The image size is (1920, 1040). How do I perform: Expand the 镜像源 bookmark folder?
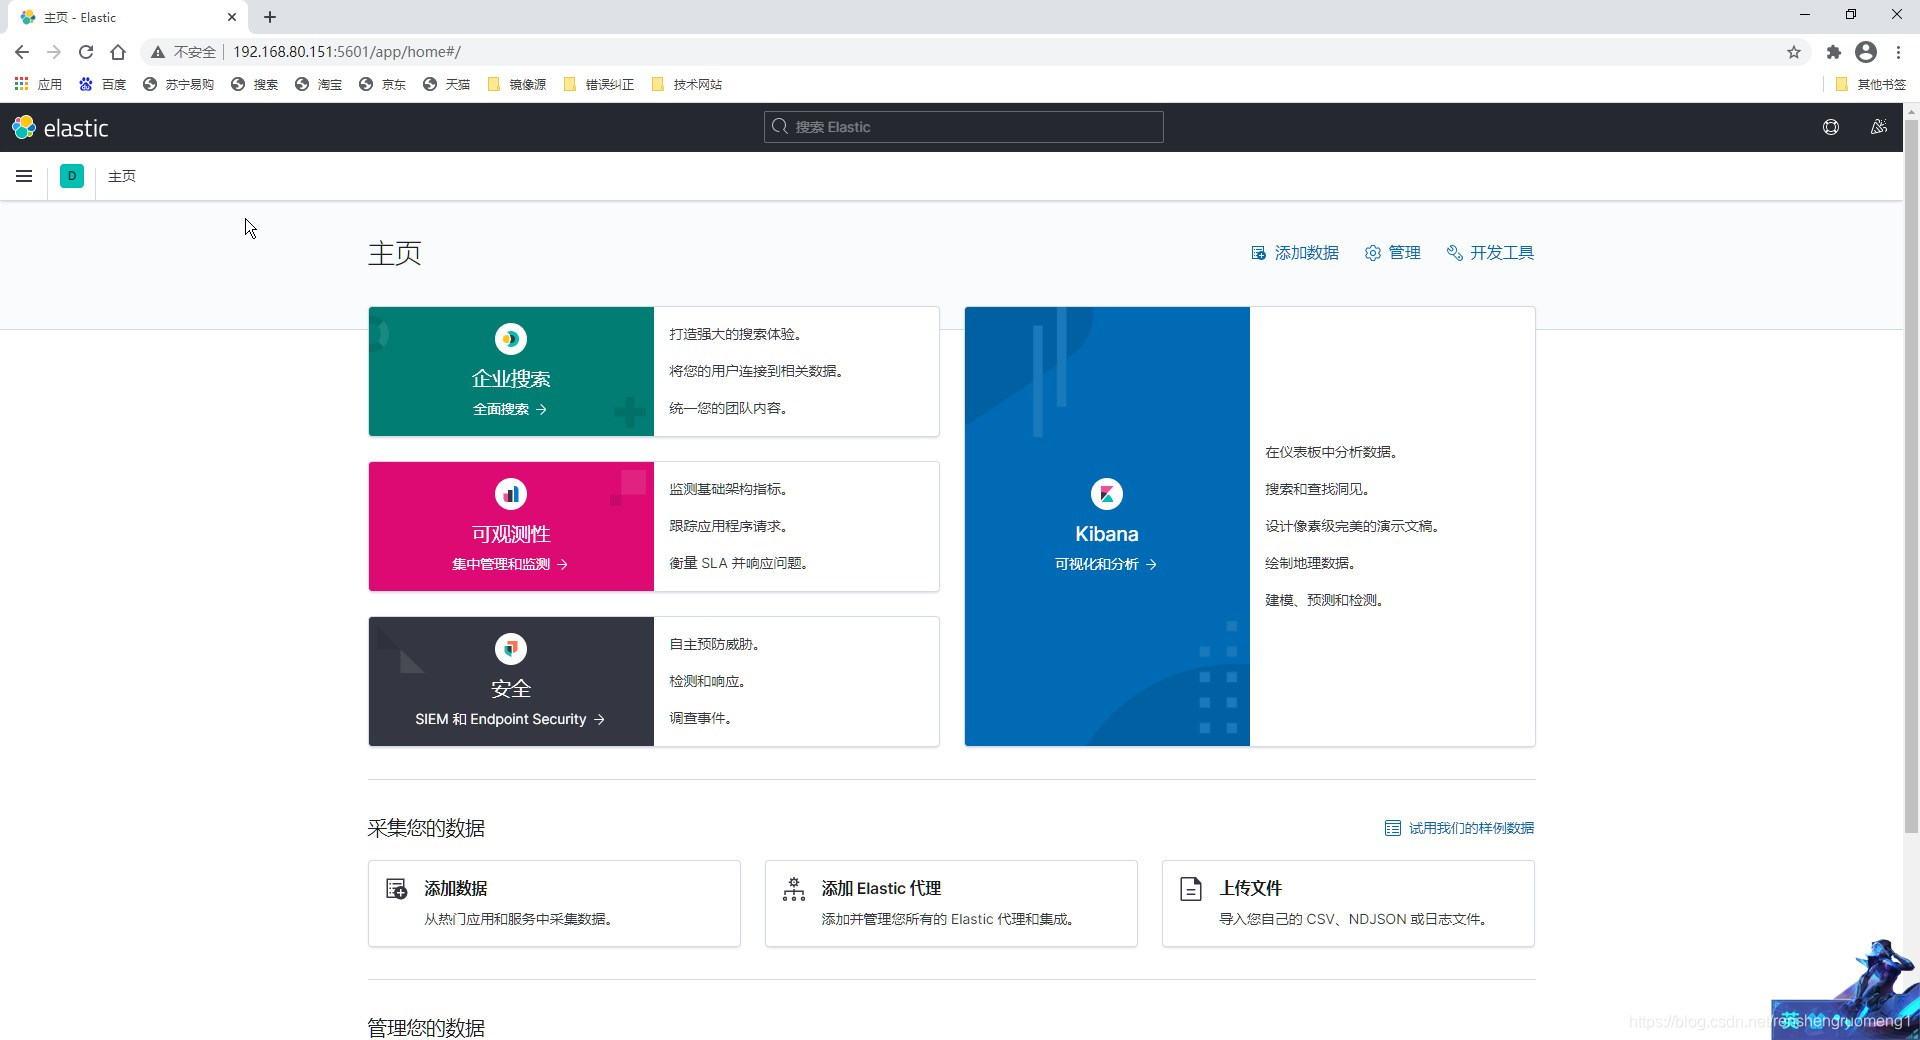coord(517,84)
